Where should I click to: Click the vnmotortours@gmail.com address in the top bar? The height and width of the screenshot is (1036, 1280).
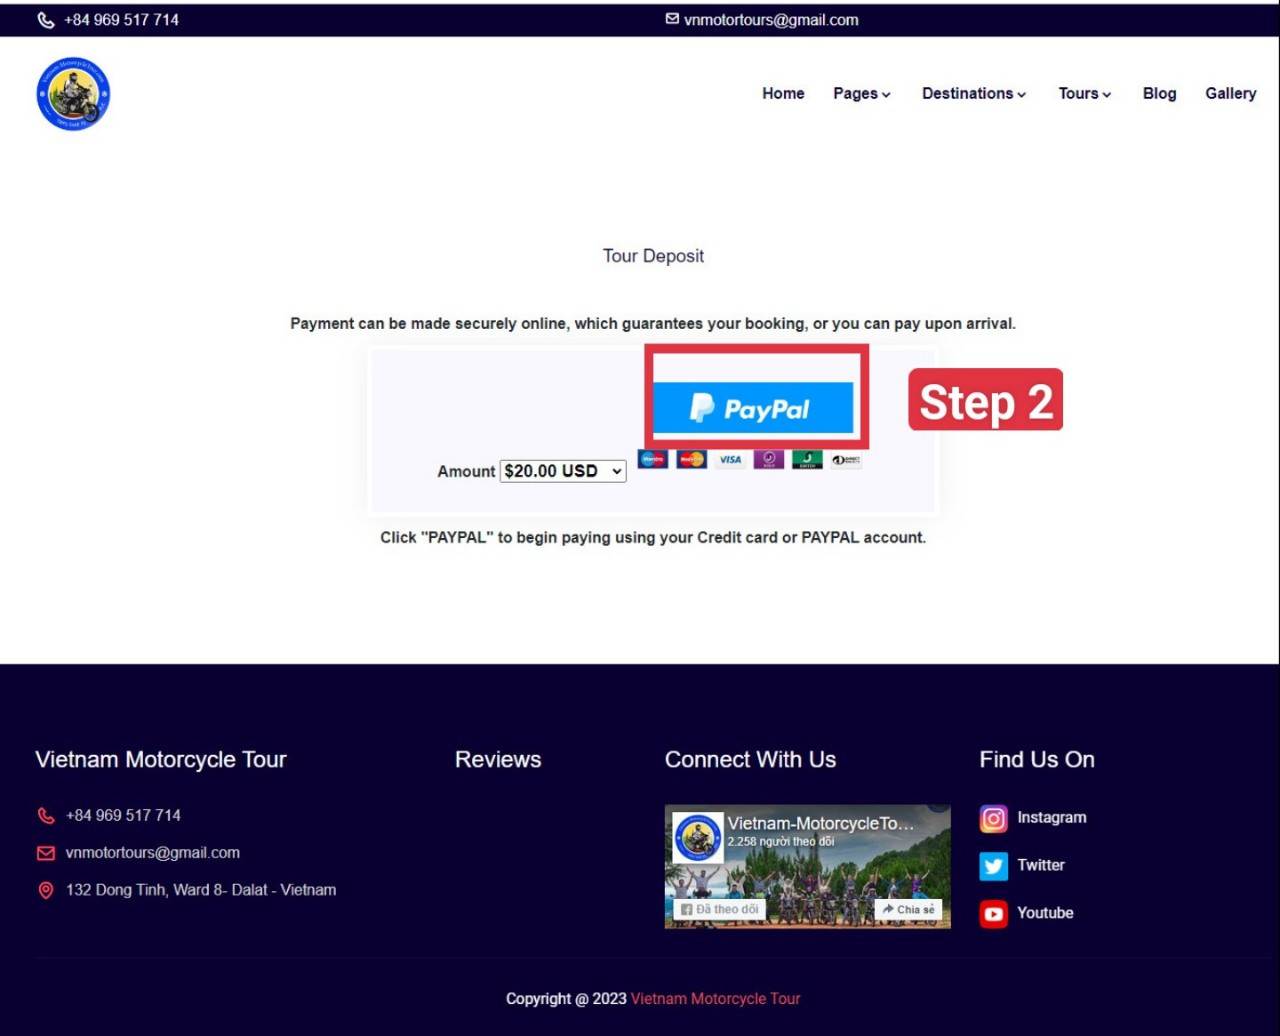pos(771,20)
